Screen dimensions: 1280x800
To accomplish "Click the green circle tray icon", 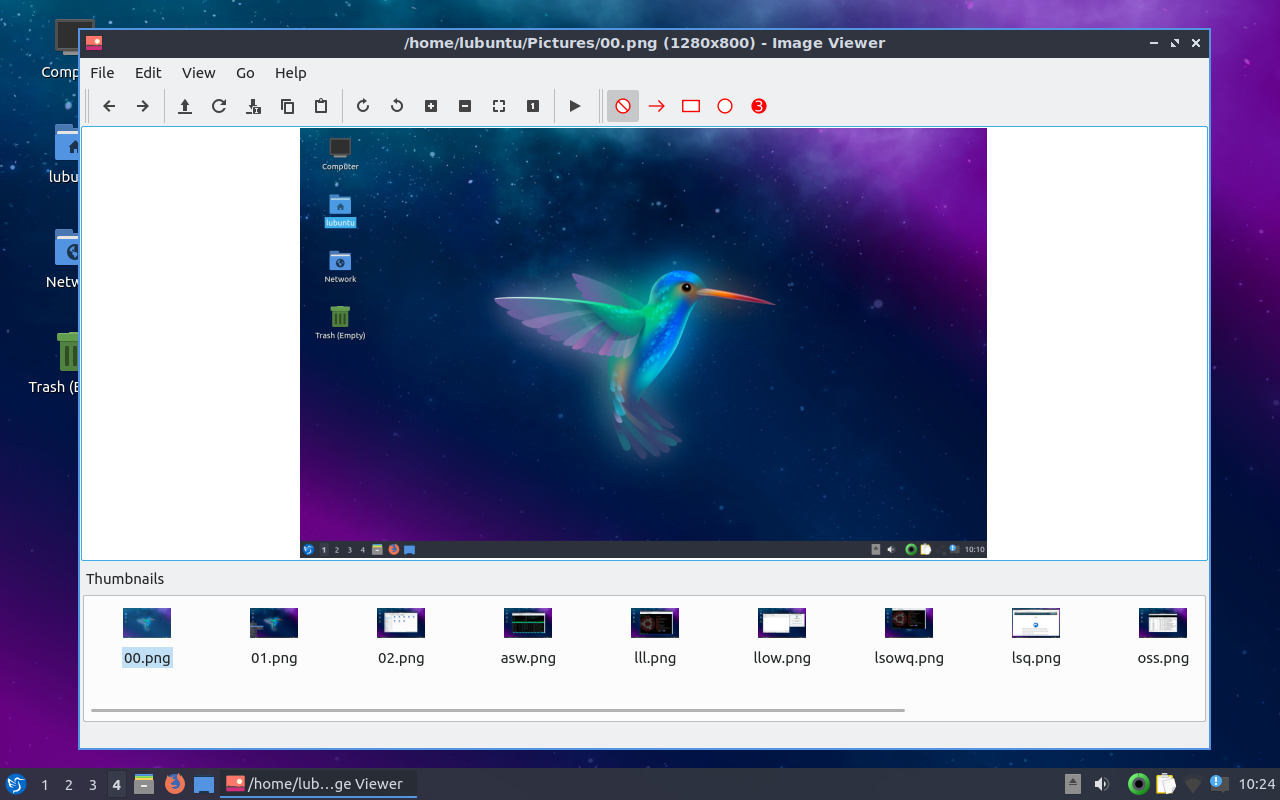I will point(1138,784).
